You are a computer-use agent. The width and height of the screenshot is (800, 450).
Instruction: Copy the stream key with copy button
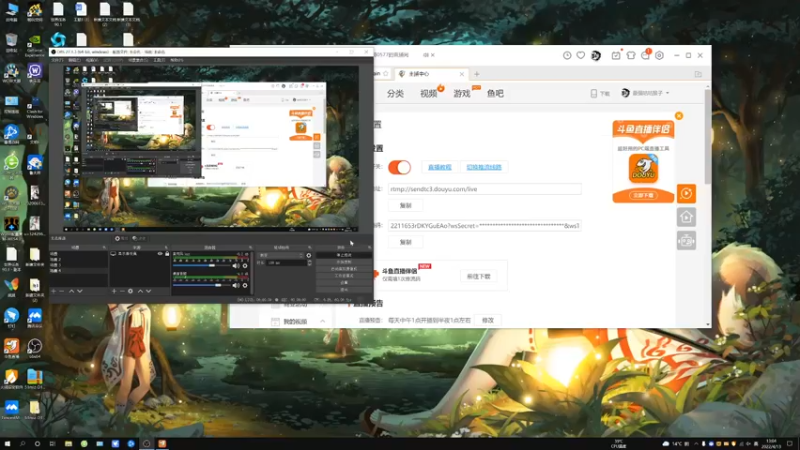[406, 242]
